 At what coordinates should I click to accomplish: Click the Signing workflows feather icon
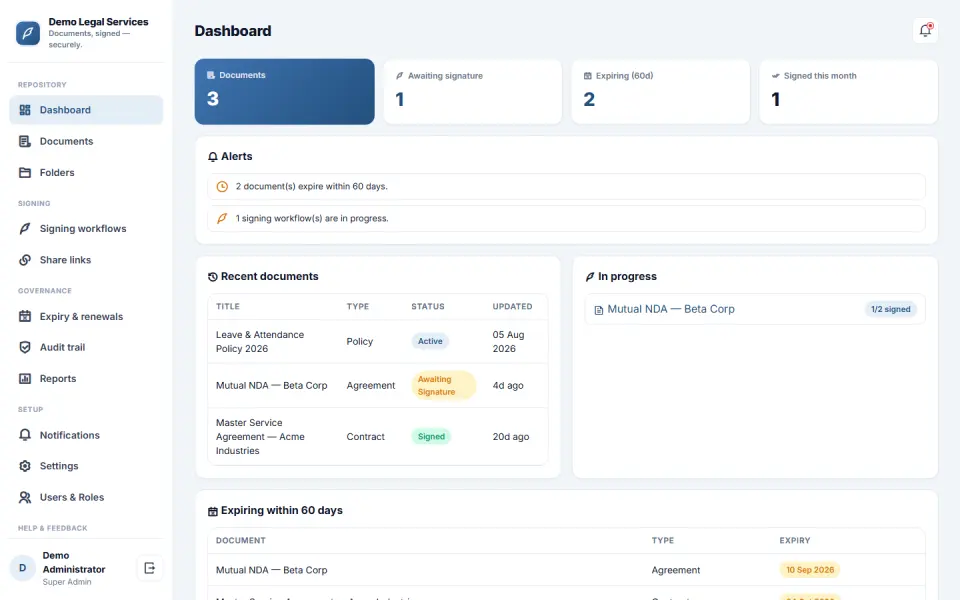tap(24, 228)
